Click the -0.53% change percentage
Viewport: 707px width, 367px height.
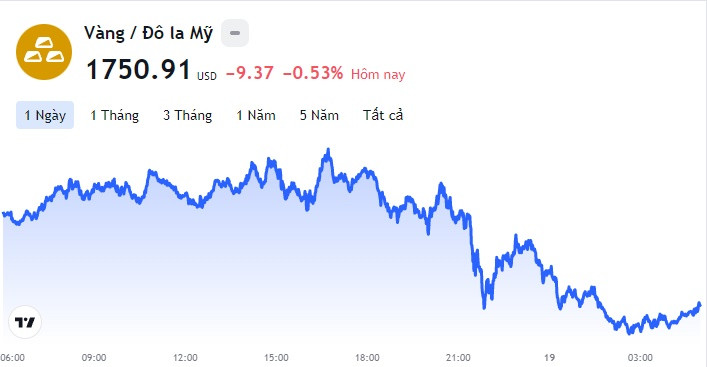pos(313,73)
